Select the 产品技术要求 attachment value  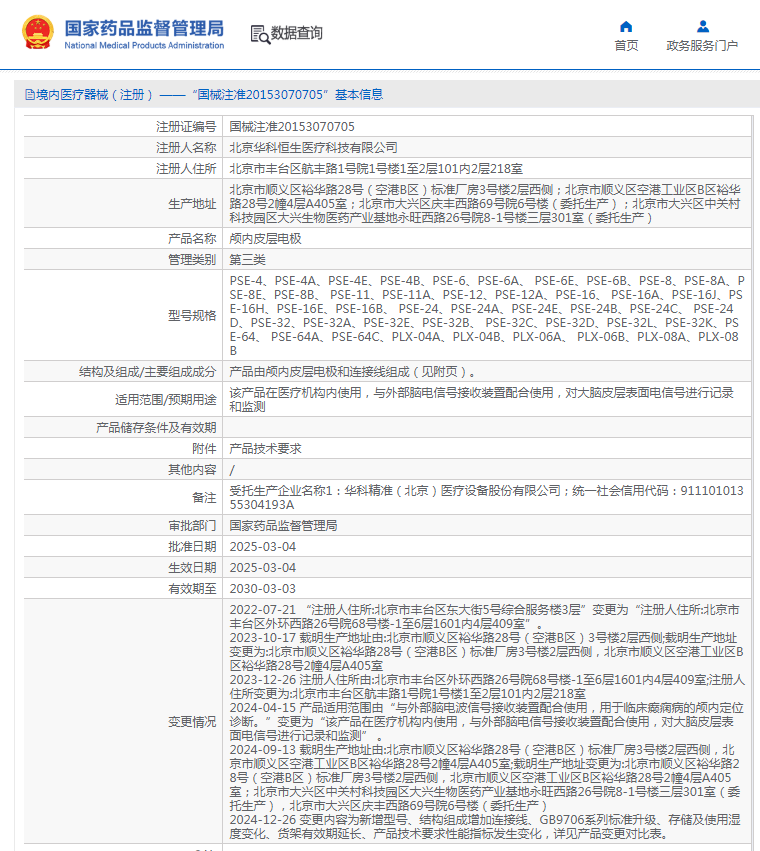[265, 449]
